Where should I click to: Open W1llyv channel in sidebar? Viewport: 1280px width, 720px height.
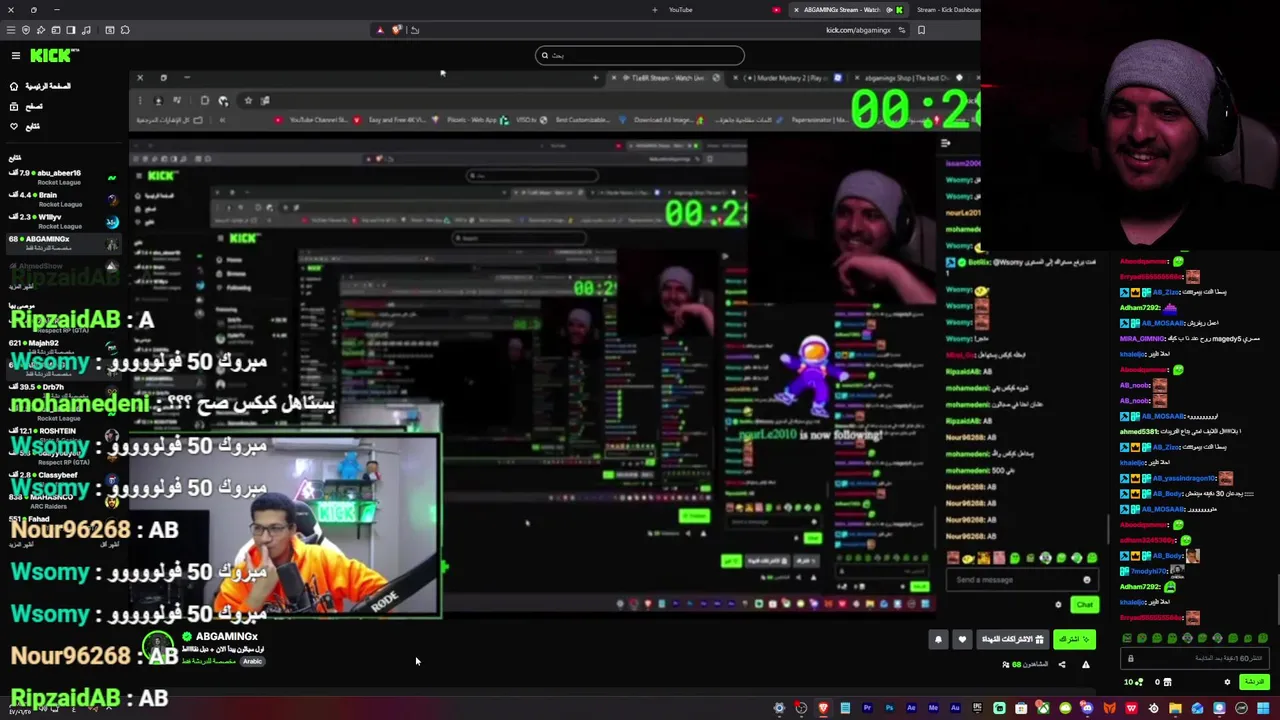tap(64, 221)
